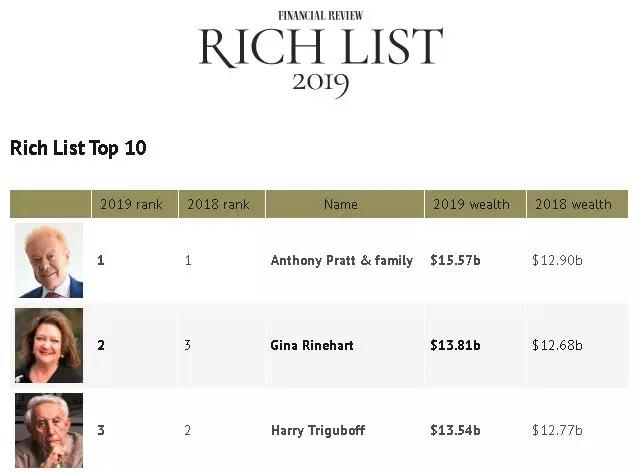The height and width of the screenshot is (472, 636).
Task: Select the $15.57b 2019 wealth value
Action: click(455, 261)
